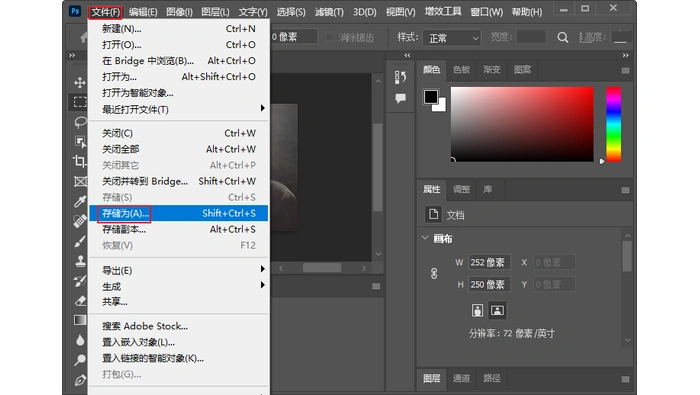The image size is (700, 395).
Task: Toggle the canvas width-height link icon
Action: point(434,273)
